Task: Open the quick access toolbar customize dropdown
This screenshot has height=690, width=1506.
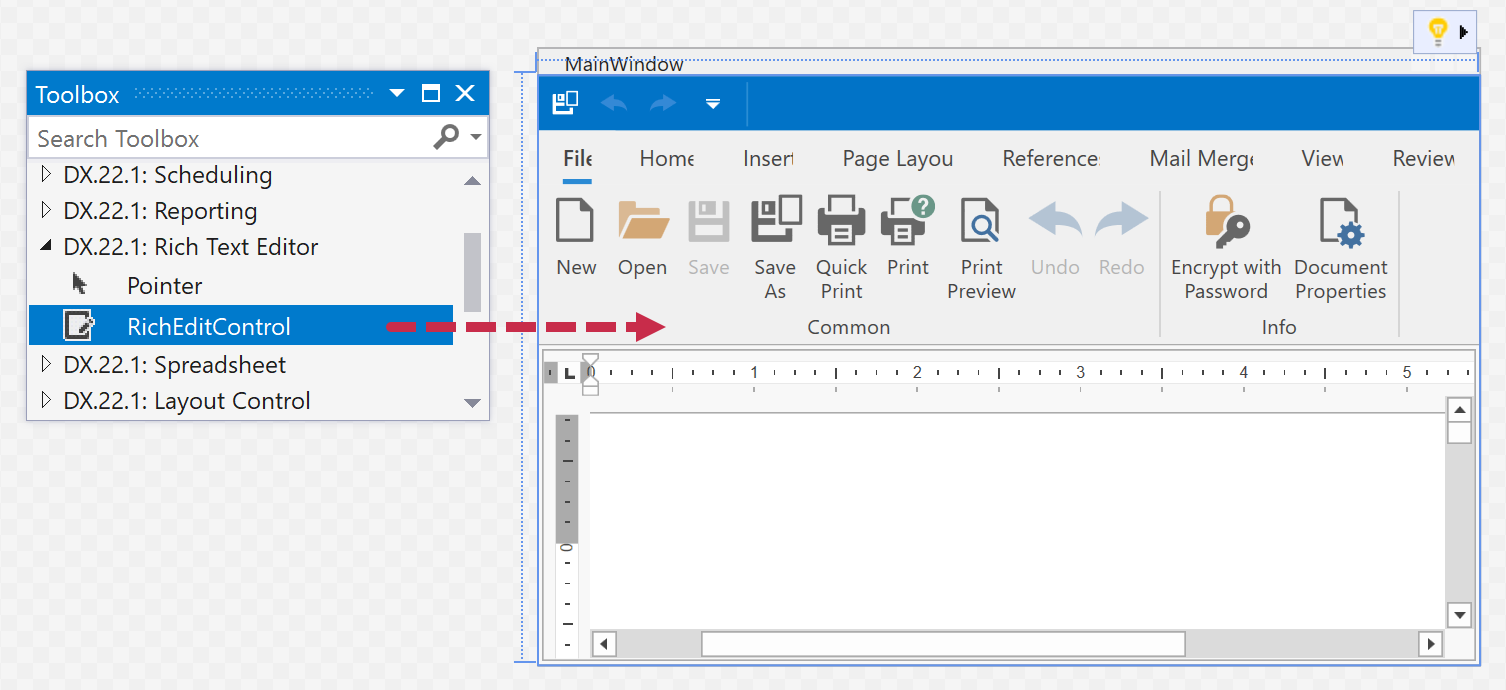Action: pyautogui.click(x=713, y=103)
